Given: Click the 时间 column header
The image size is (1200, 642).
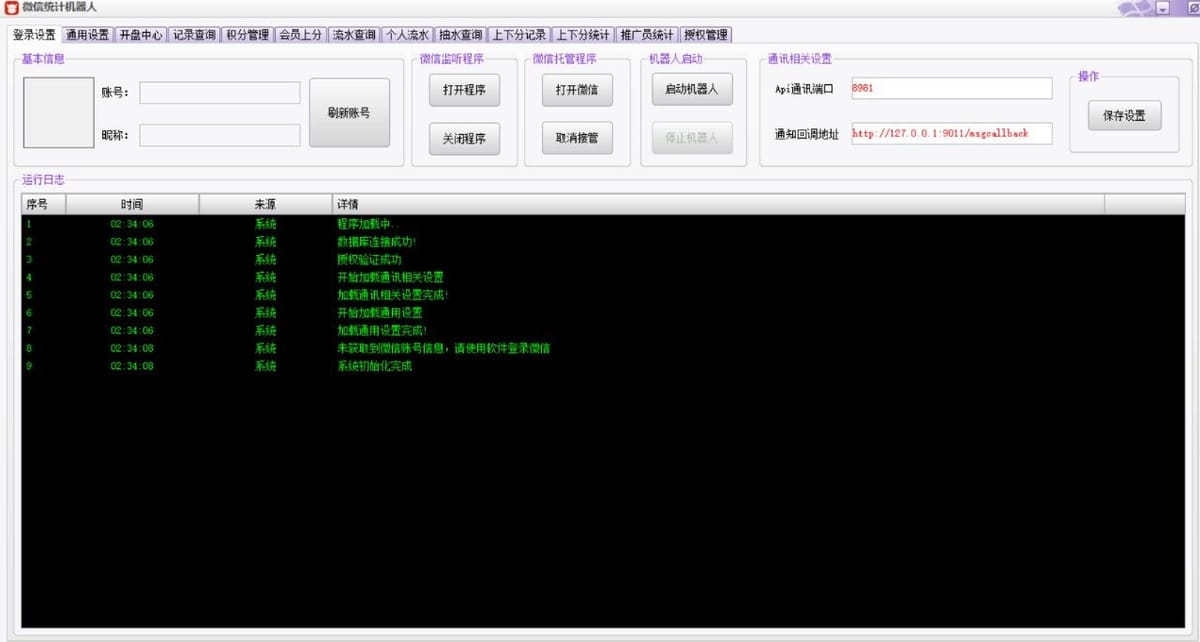Looking at the screenshot, I should (133, 204).
